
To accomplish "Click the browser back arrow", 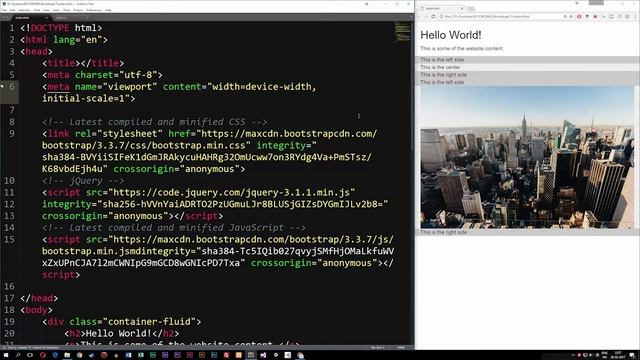I will click(x=418, y=16).
